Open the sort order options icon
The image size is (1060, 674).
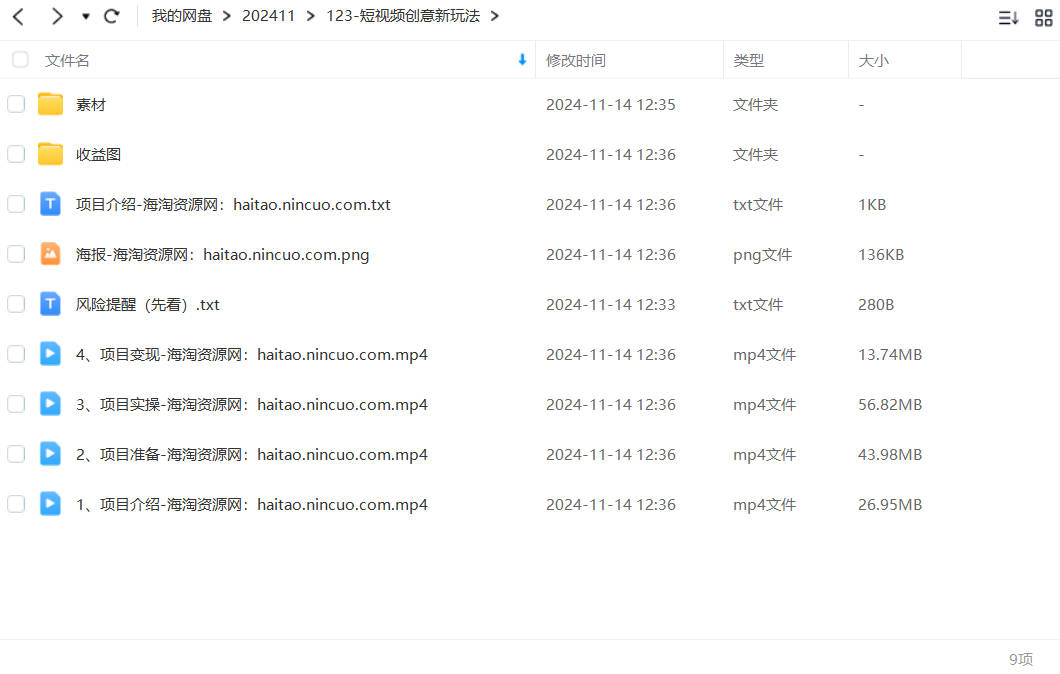[1008, 18]
